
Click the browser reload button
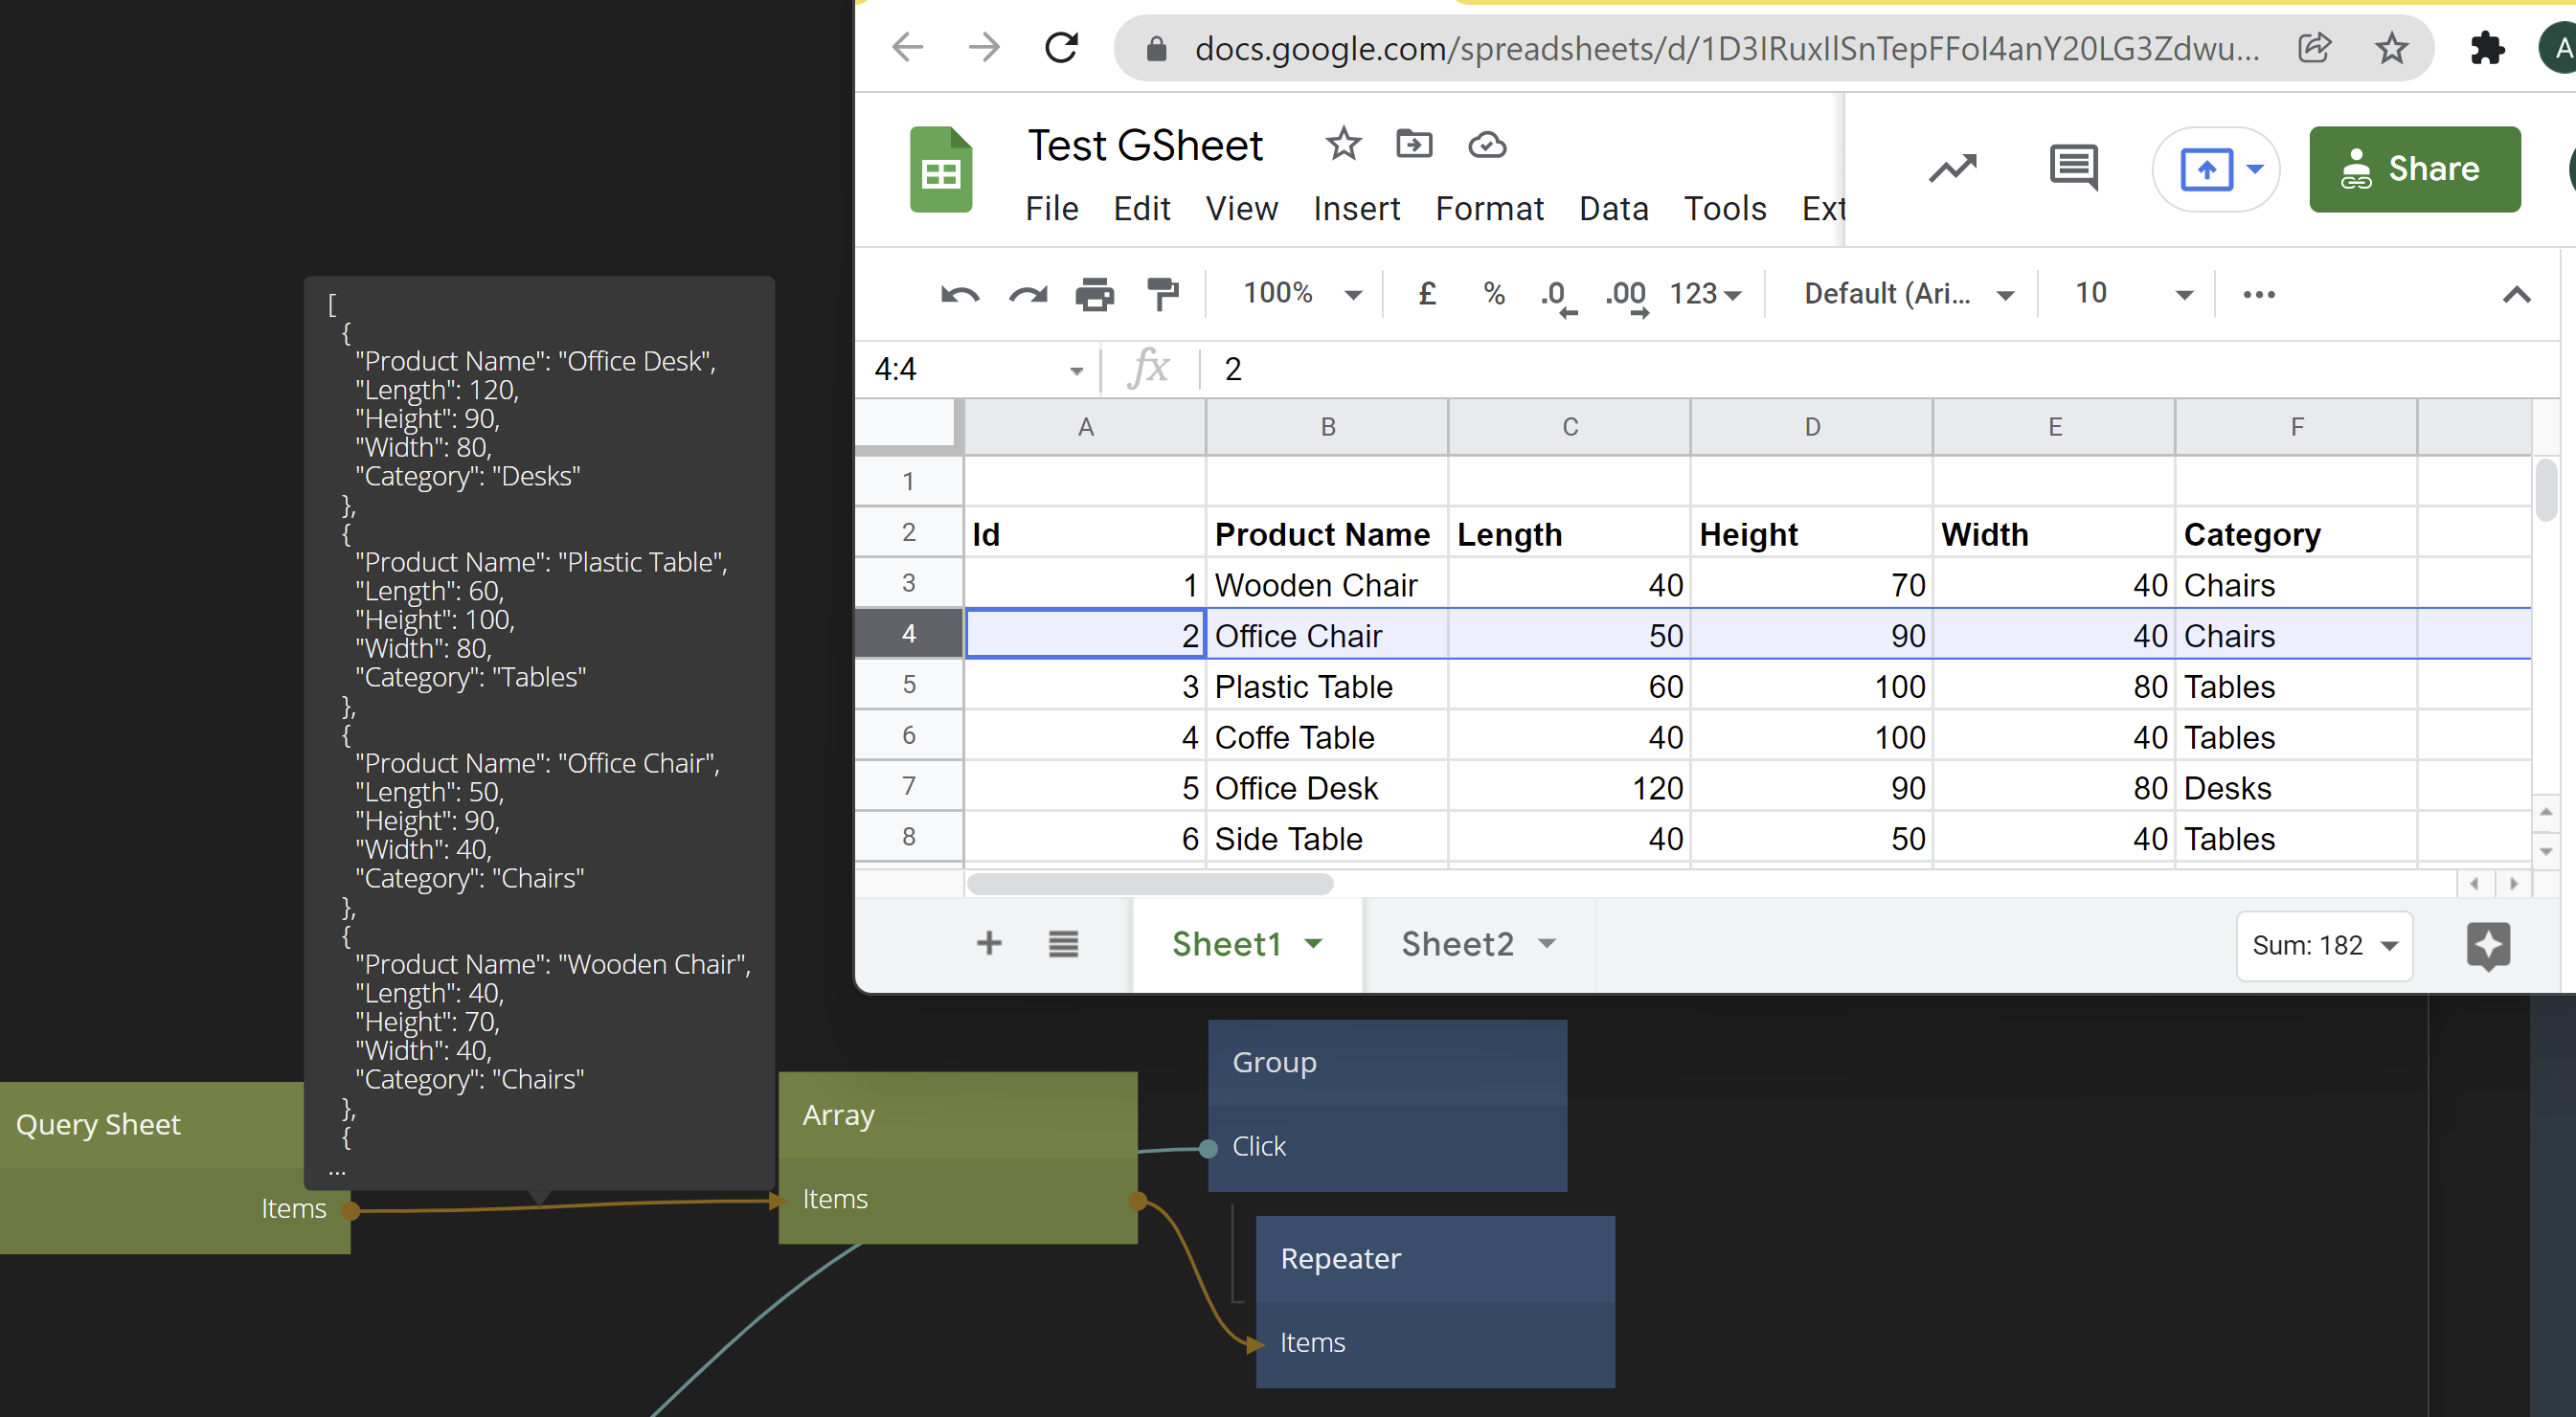coord(1060,48)
